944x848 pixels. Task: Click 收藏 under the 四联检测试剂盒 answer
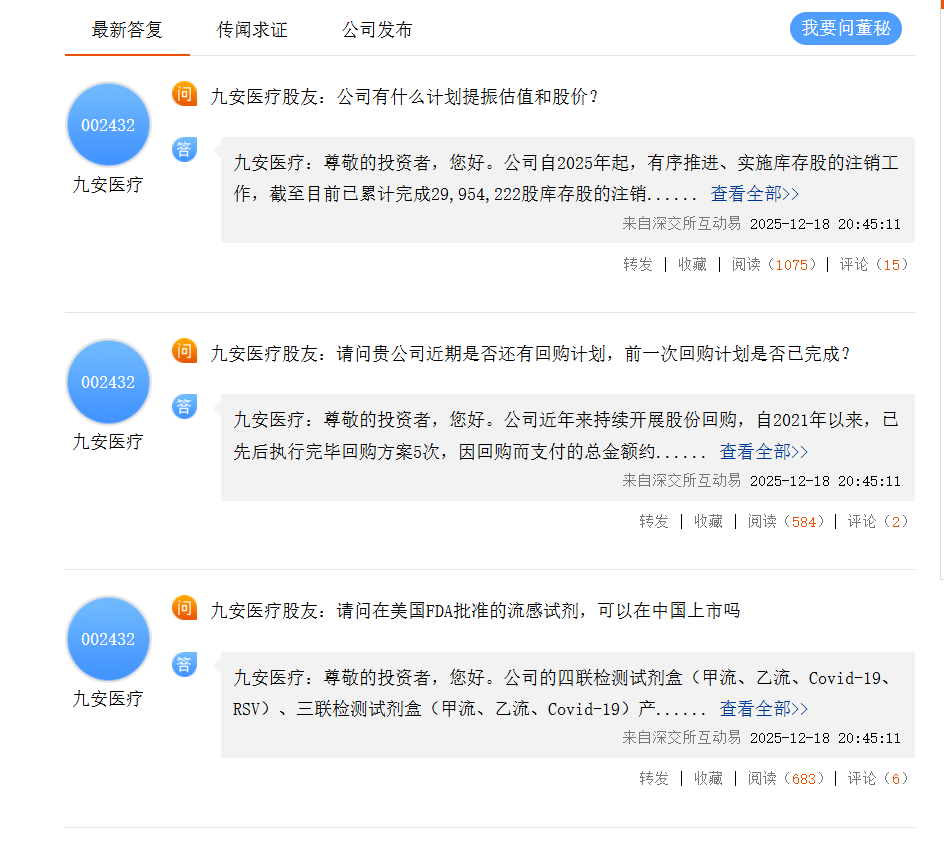tap(709, 778)
